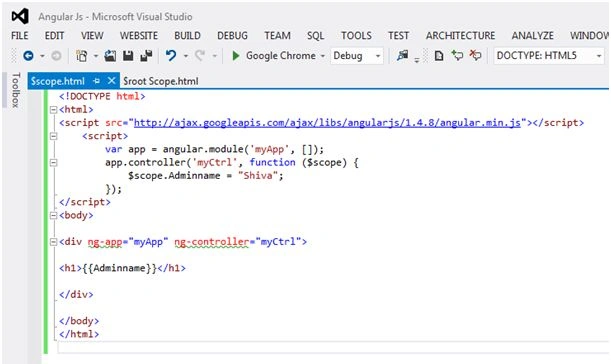The height and width of the screenshot is (364, 611).
Task: Open the WEBSITE menu
Action: pos(139,35)
